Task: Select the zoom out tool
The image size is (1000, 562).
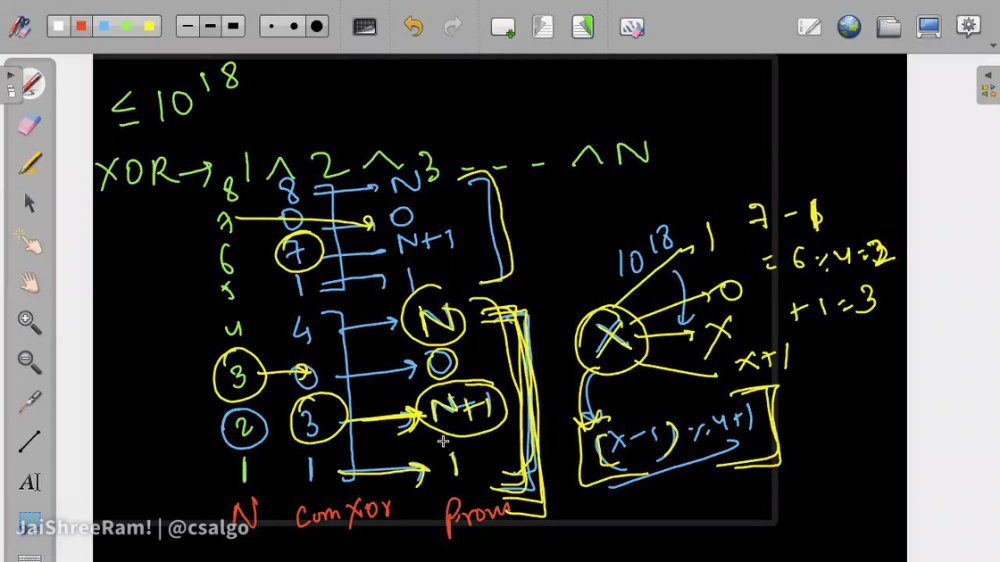Action: click(x=29, y=362)
